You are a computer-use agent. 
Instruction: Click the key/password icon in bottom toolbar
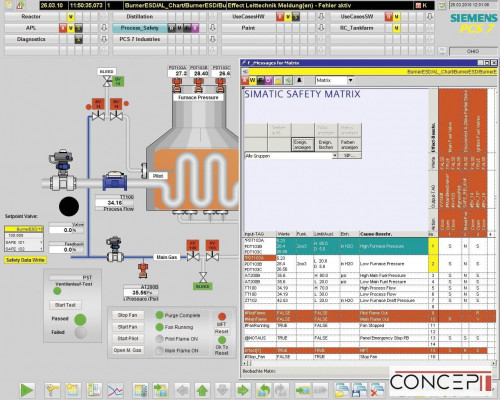pos(52,390)
